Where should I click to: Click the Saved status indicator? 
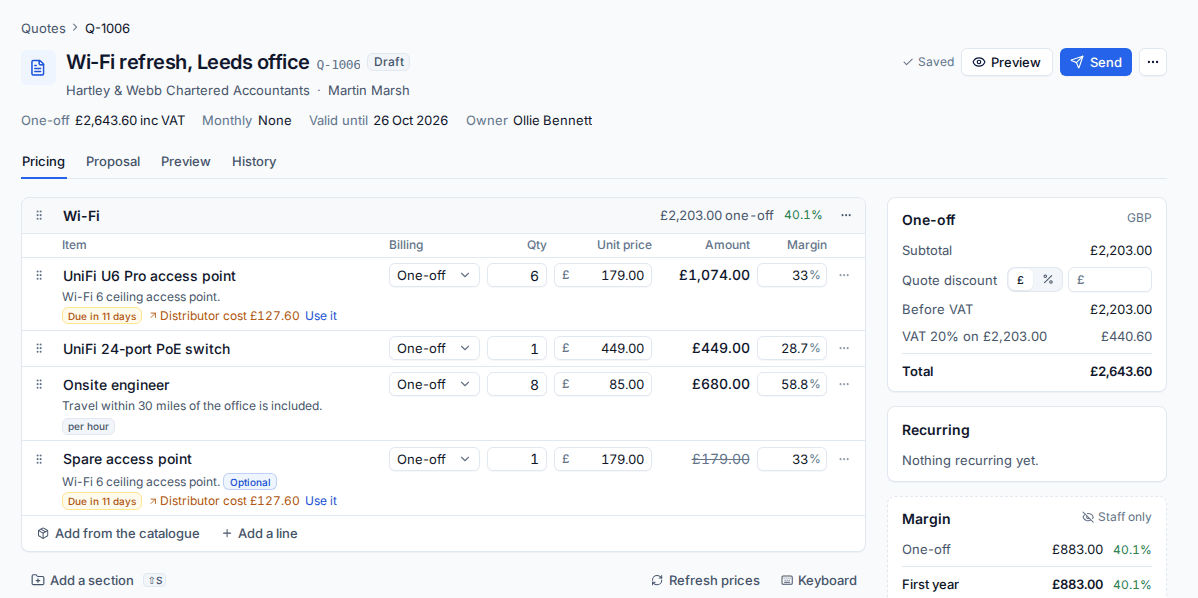pos(928,62)
